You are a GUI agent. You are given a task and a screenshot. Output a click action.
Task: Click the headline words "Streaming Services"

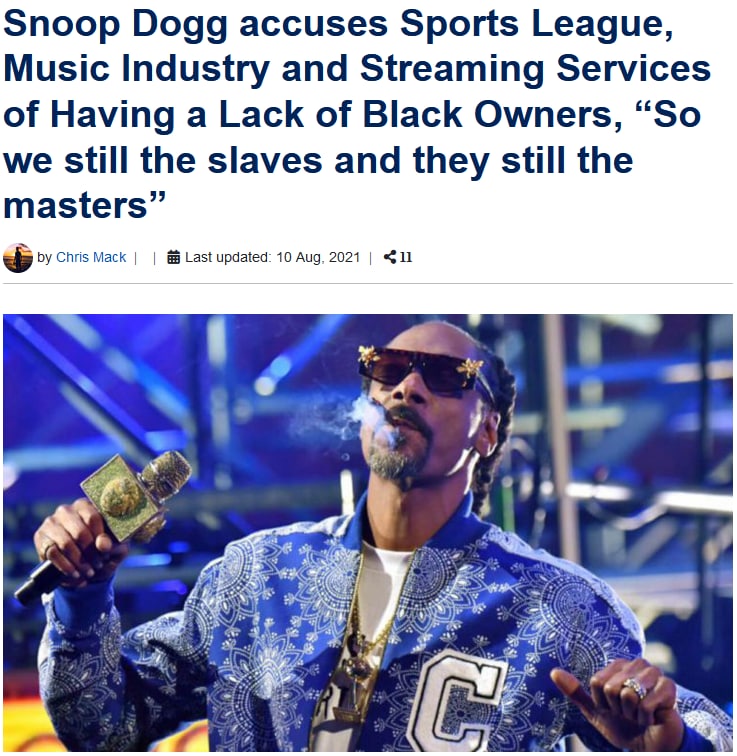535,68
